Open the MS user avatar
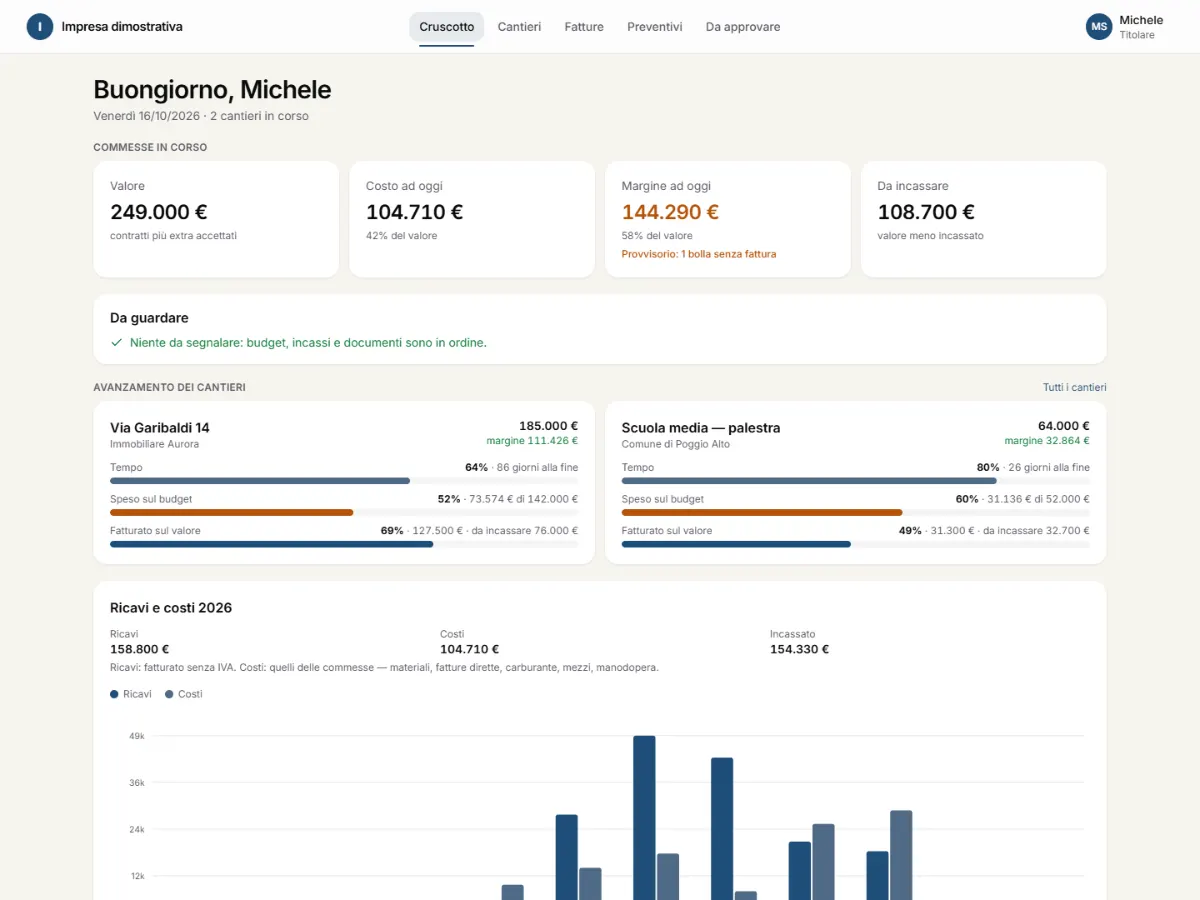Image resolution: width=1200 pixels, height=900 pixels. point(1099,27)
